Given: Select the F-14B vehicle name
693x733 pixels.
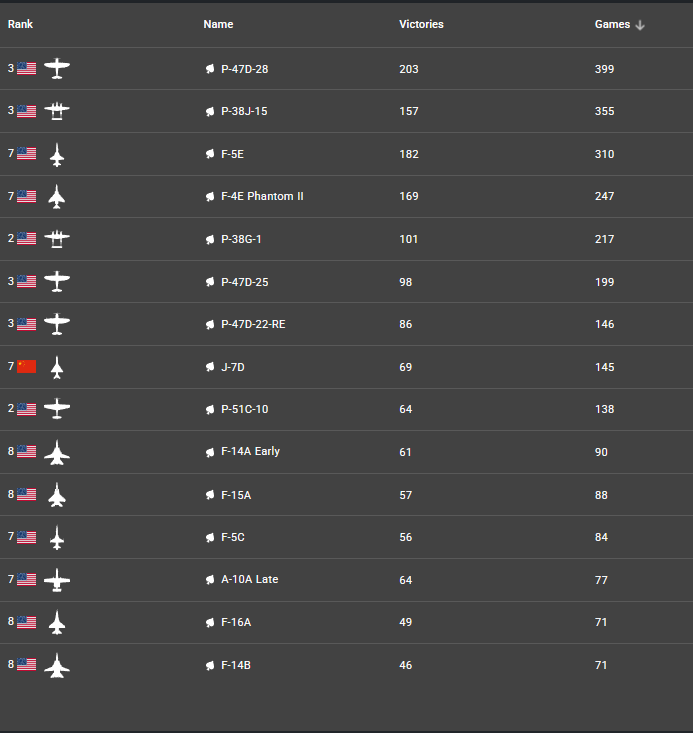Looking at the screenshot, I should (236, 665).
